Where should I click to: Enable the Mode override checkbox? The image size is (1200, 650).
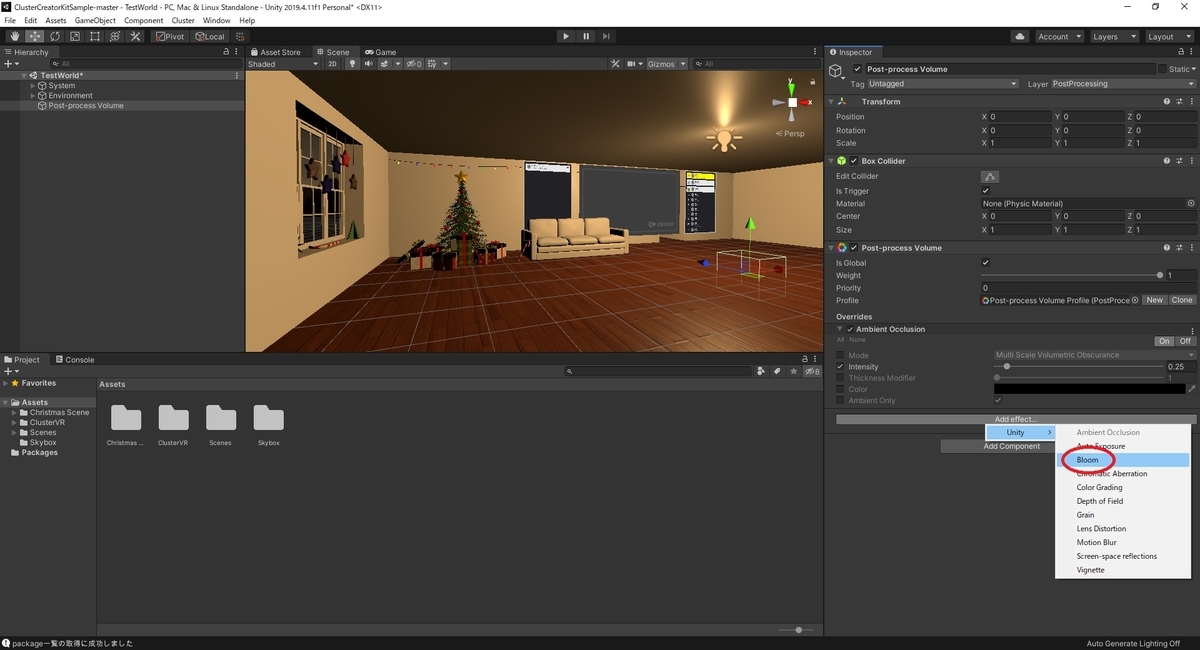point(840,355)
